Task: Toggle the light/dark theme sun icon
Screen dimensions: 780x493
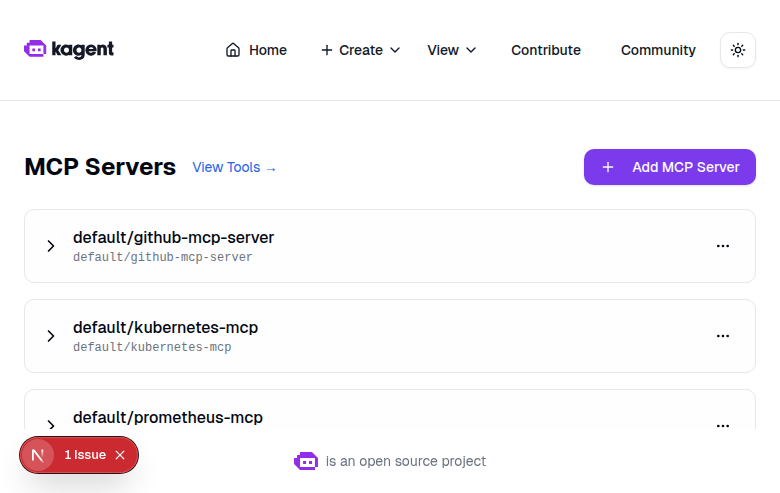Action: [x=738, y=50]
